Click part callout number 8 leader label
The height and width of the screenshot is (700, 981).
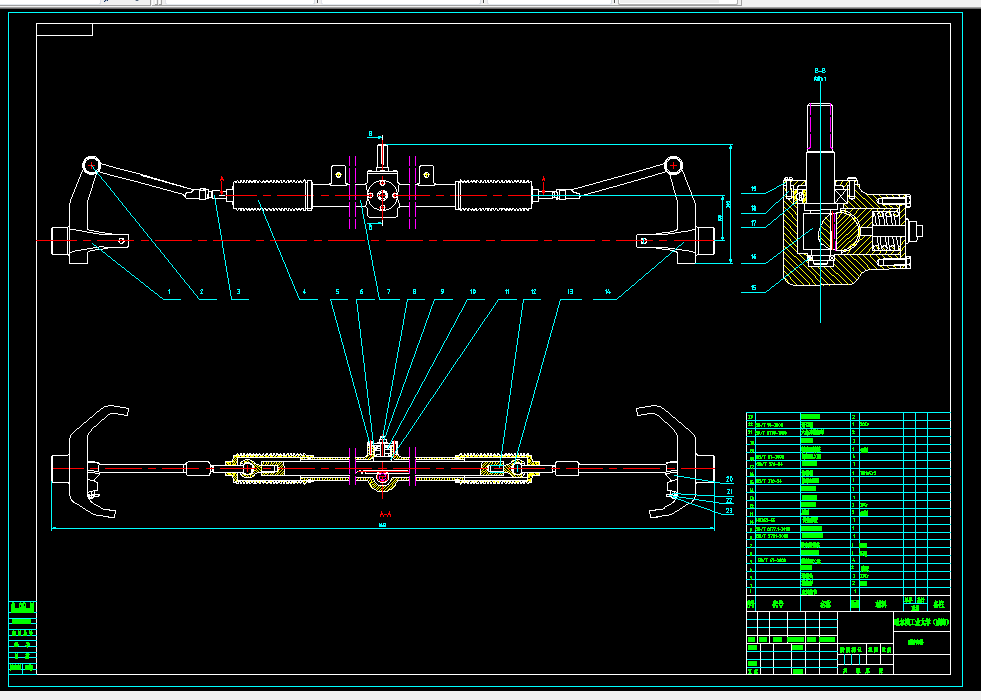414,292
